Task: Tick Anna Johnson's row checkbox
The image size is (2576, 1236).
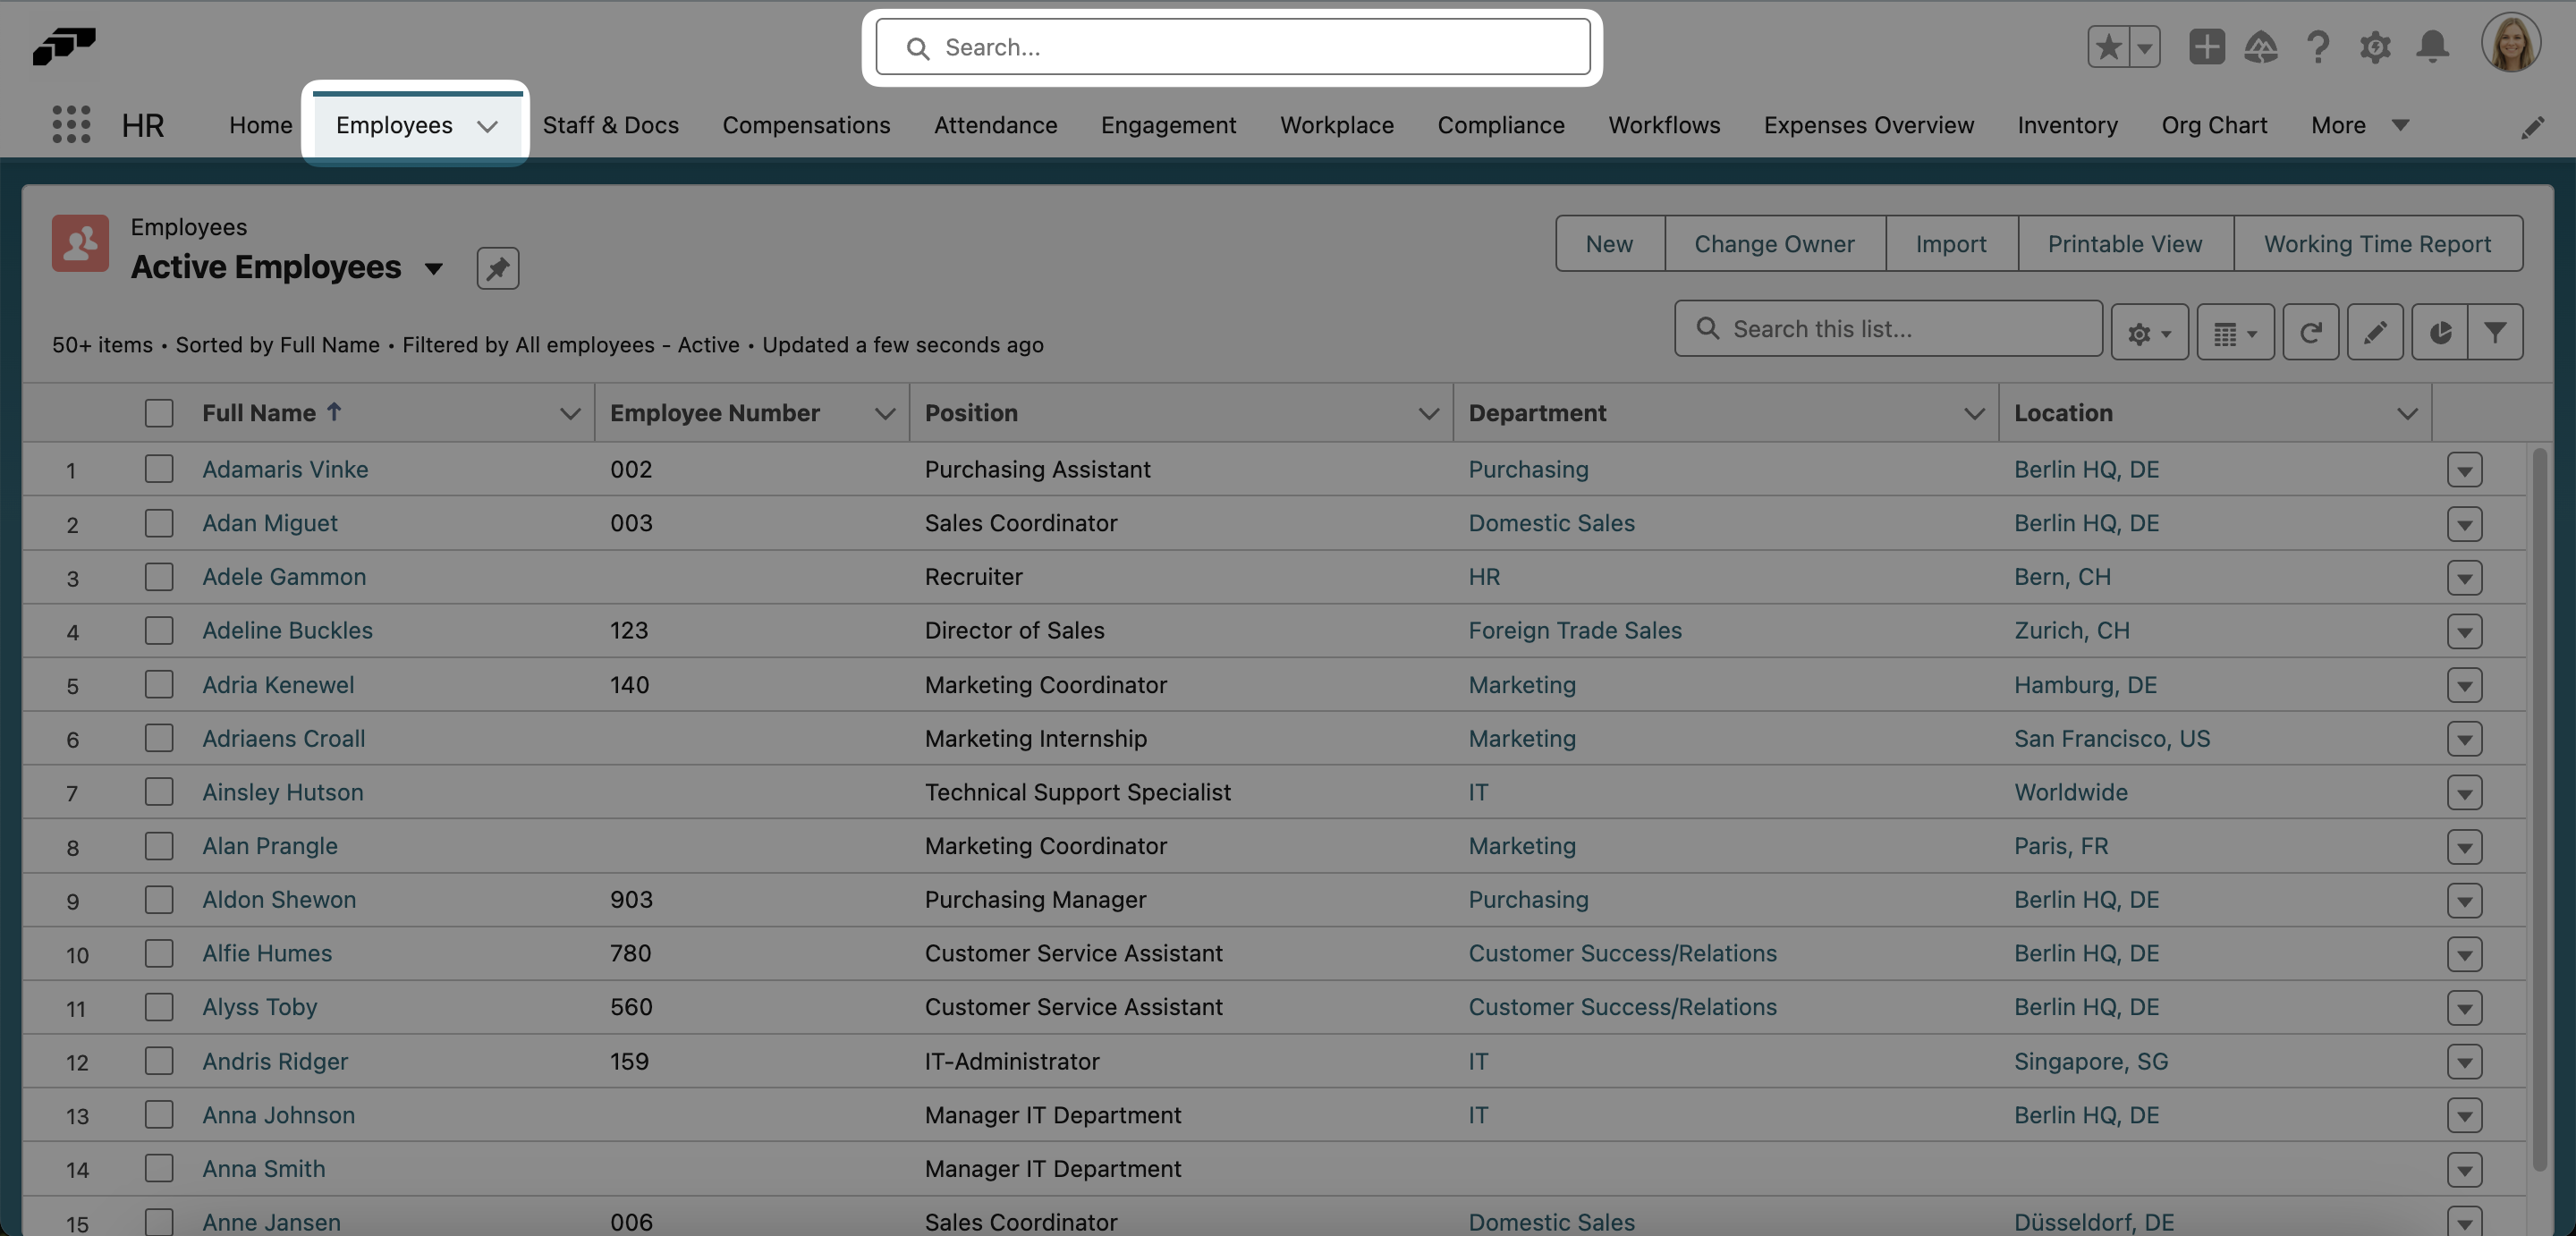Action: (159, 1115)
